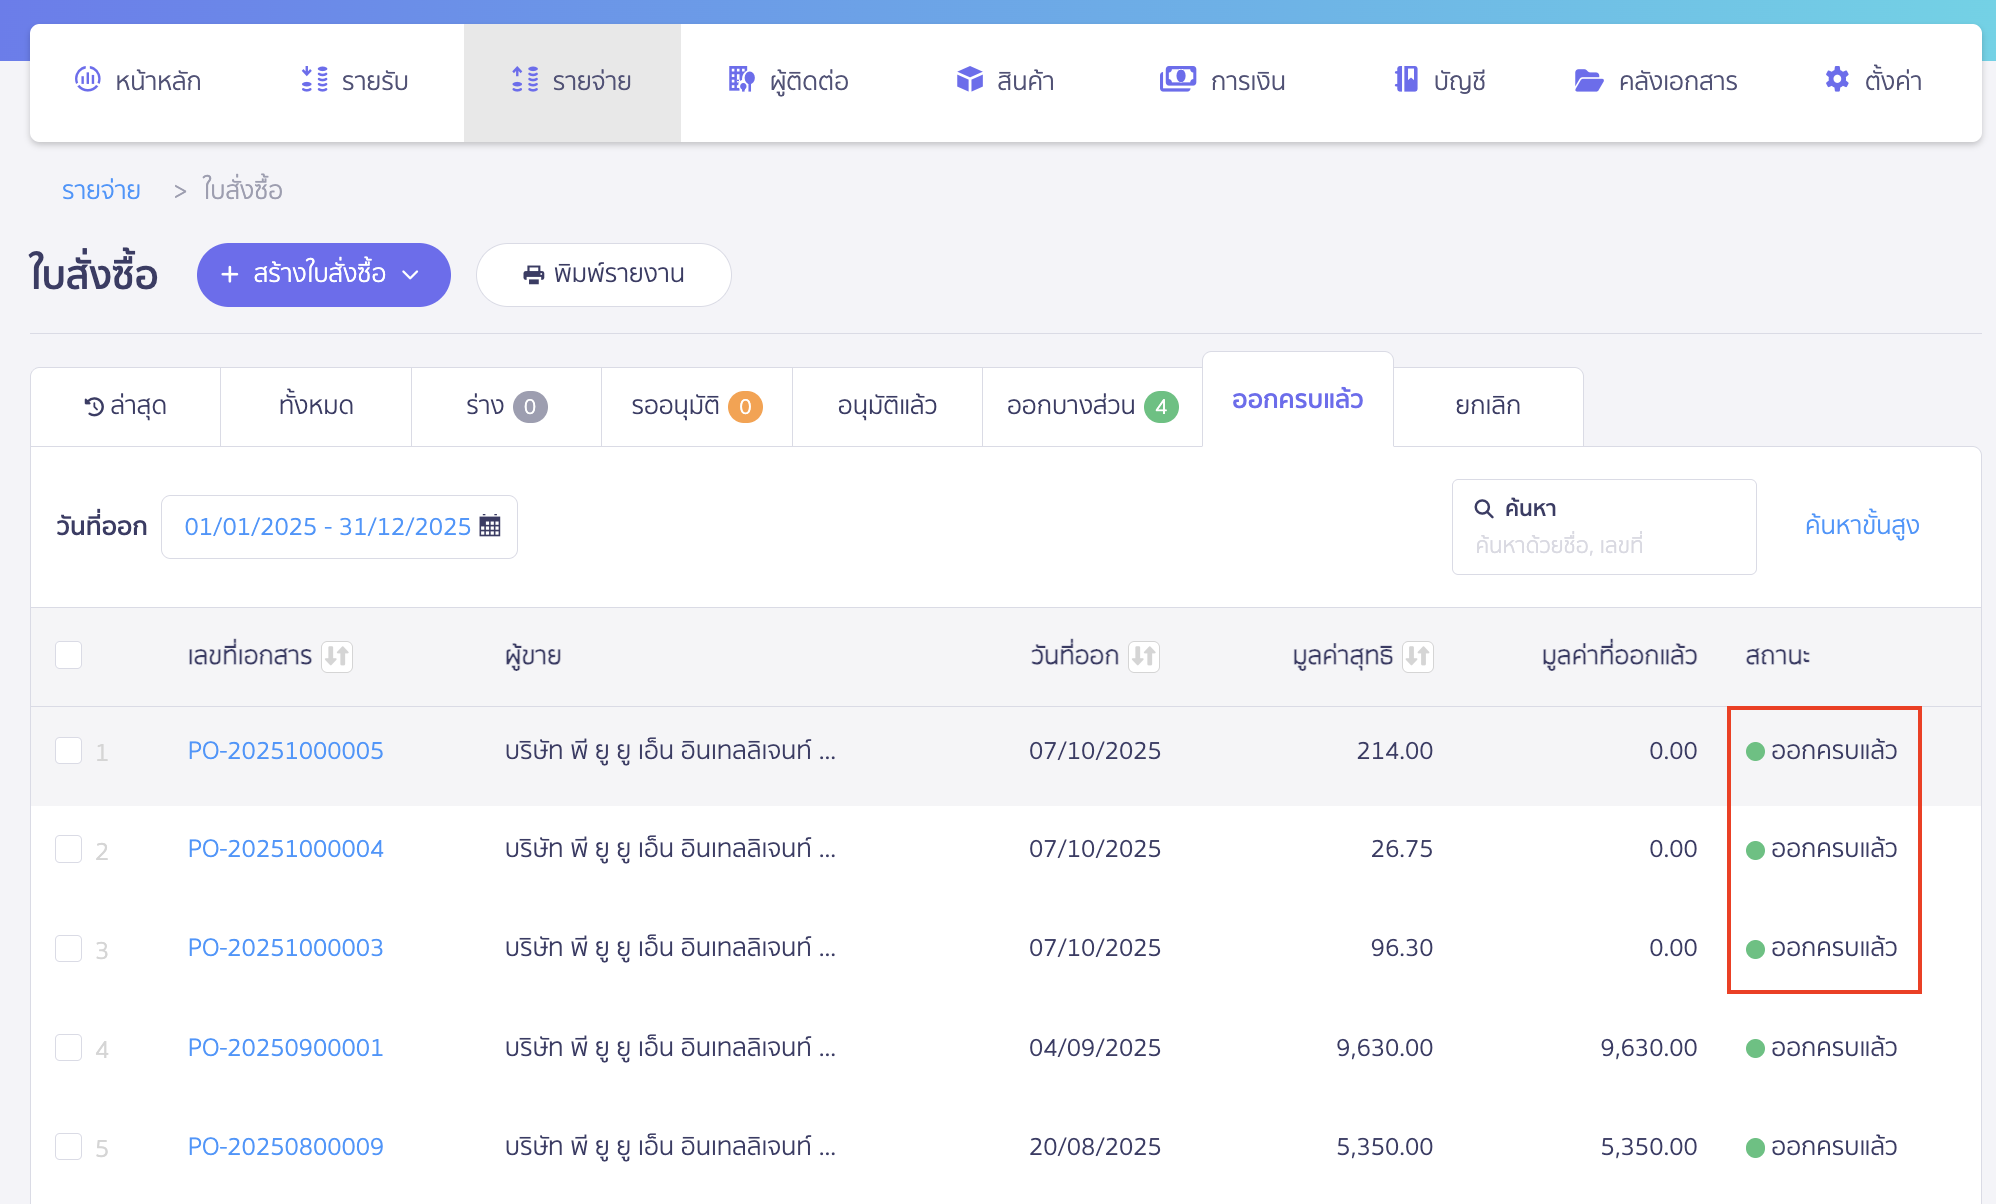
Task: Sort by เลขที่เอกสาร column arrows
Action: (337, 656)
